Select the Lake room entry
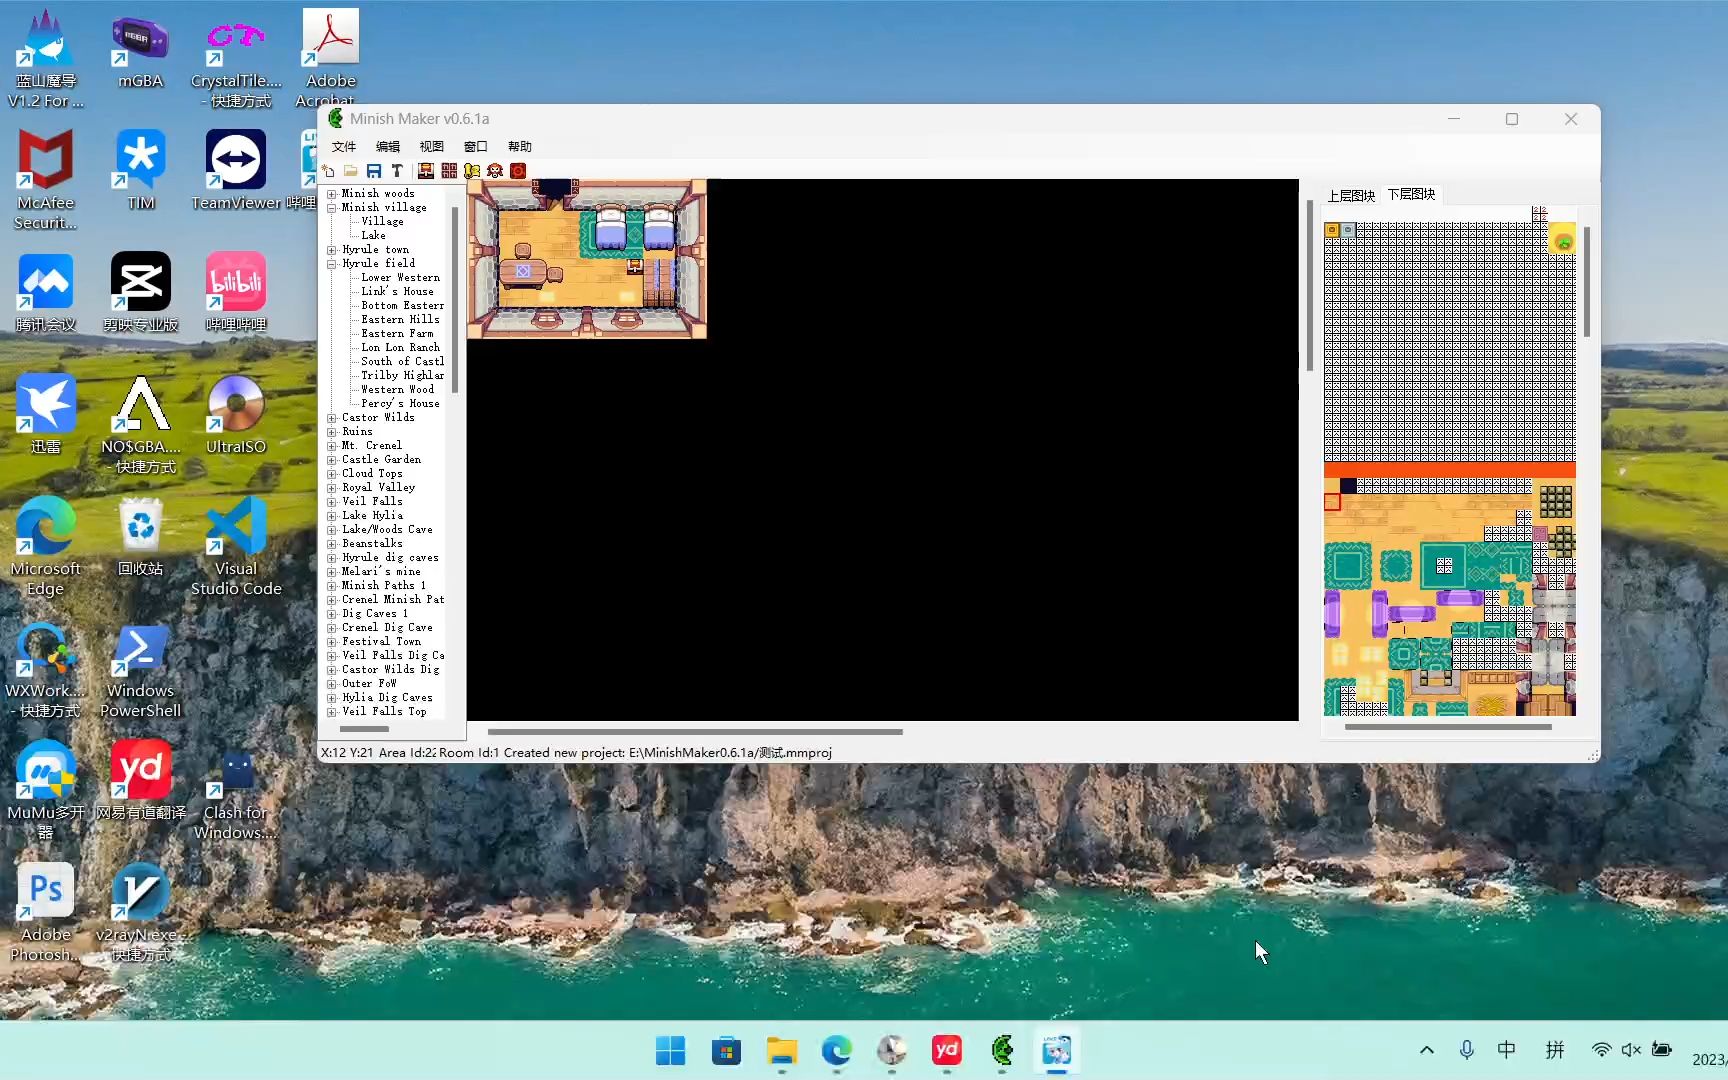This screenshot has width=1728, height=1080. [x=373, y=236]
